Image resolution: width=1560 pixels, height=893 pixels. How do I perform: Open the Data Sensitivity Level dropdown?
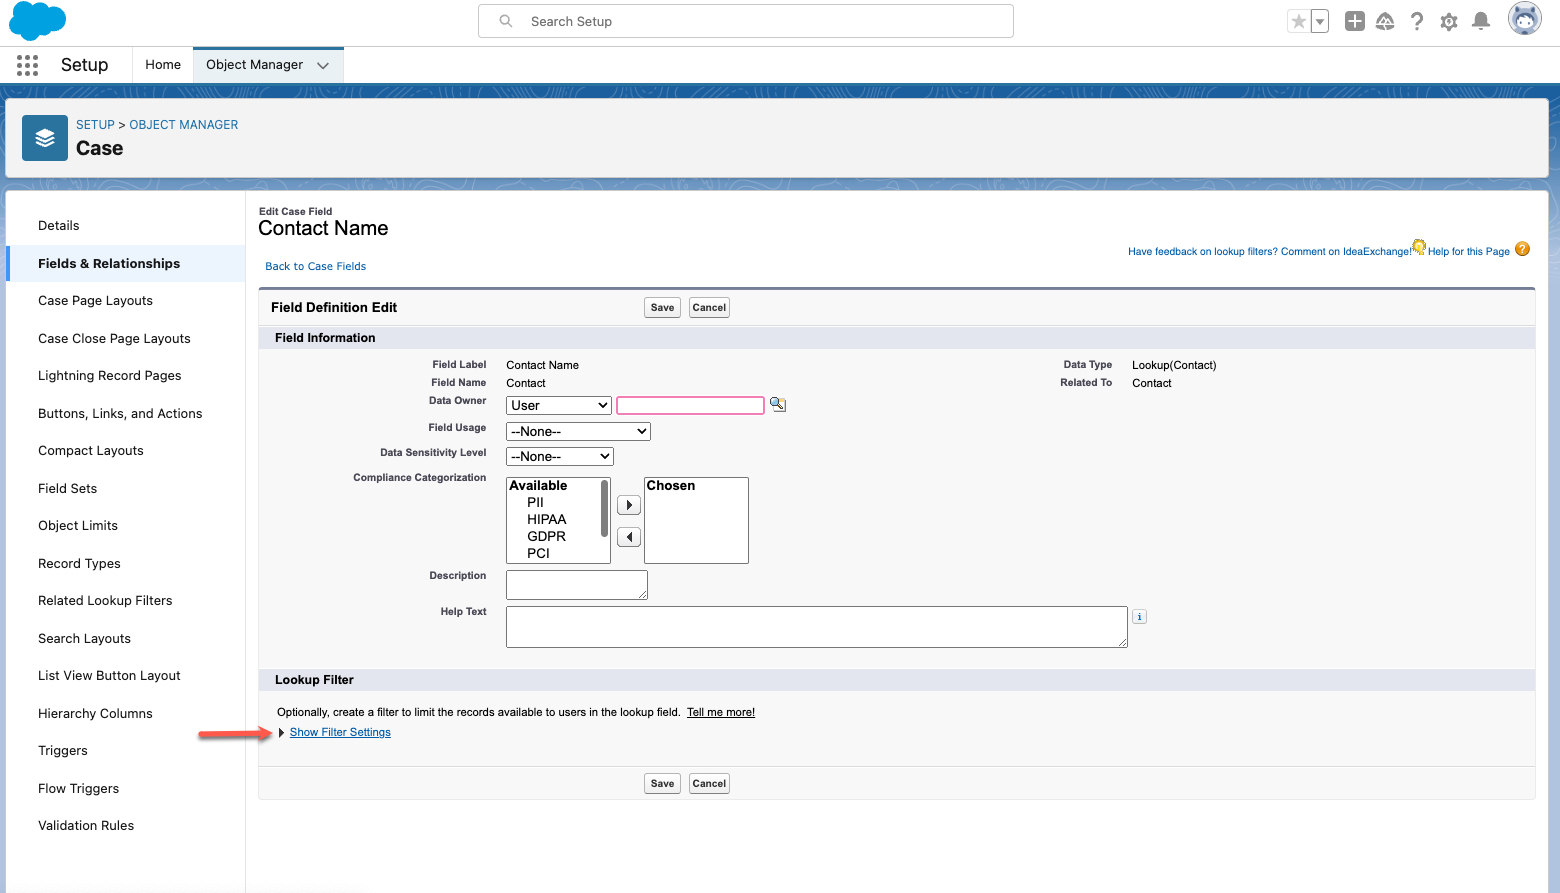[x=559, y=456]
